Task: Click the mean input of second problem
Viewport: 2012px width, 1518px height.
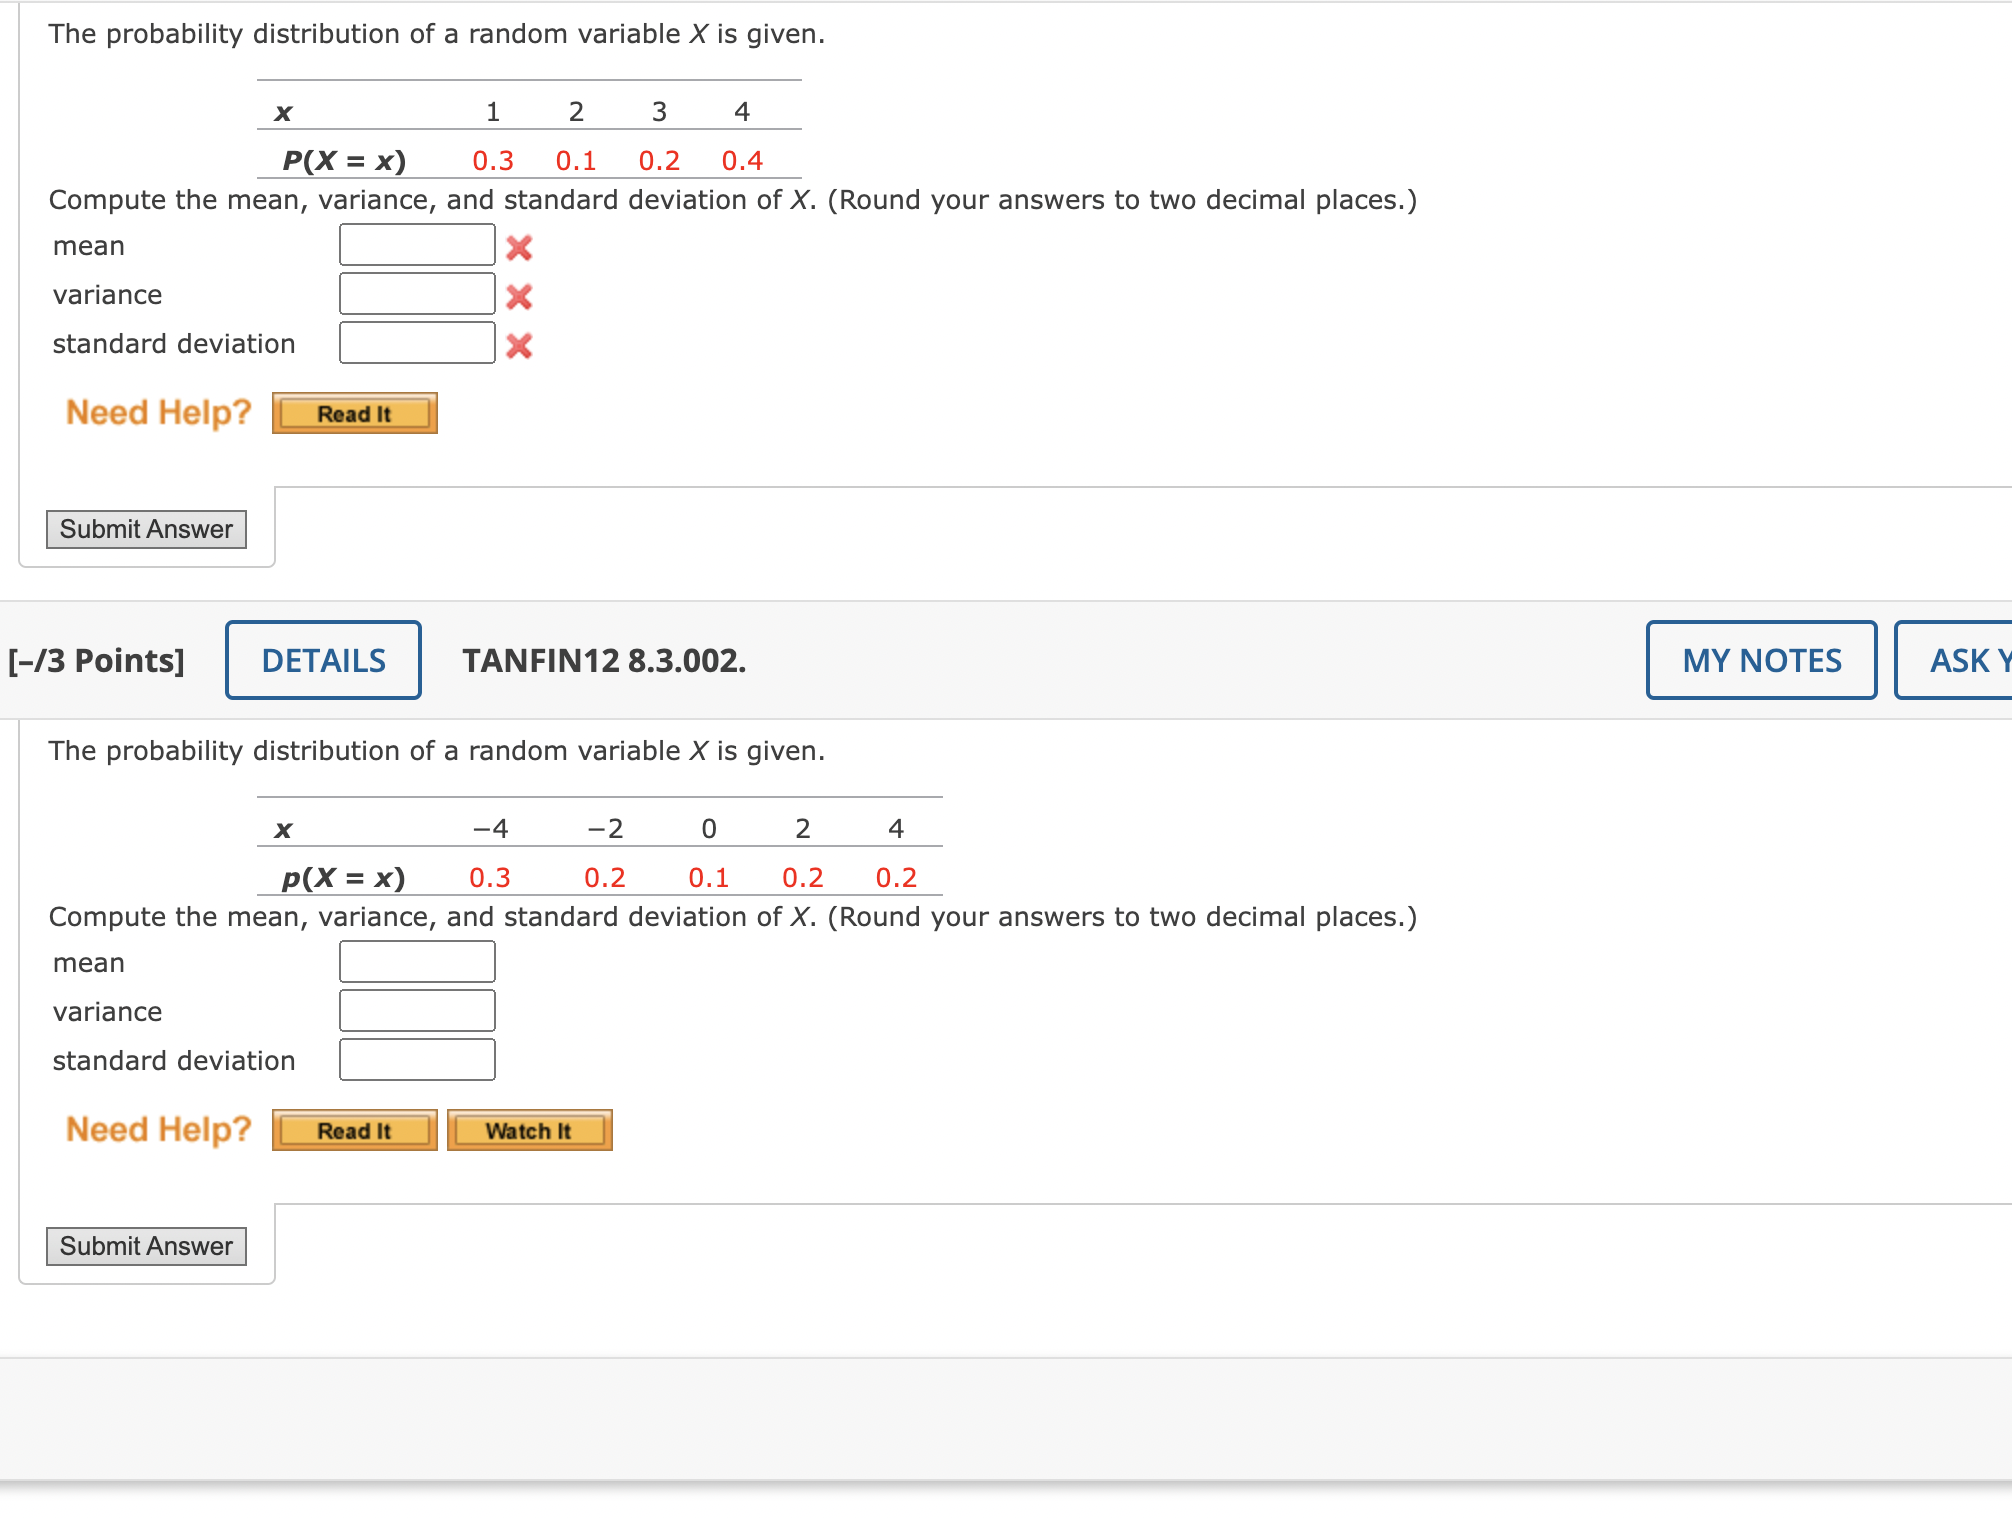Action: point(417,961)
